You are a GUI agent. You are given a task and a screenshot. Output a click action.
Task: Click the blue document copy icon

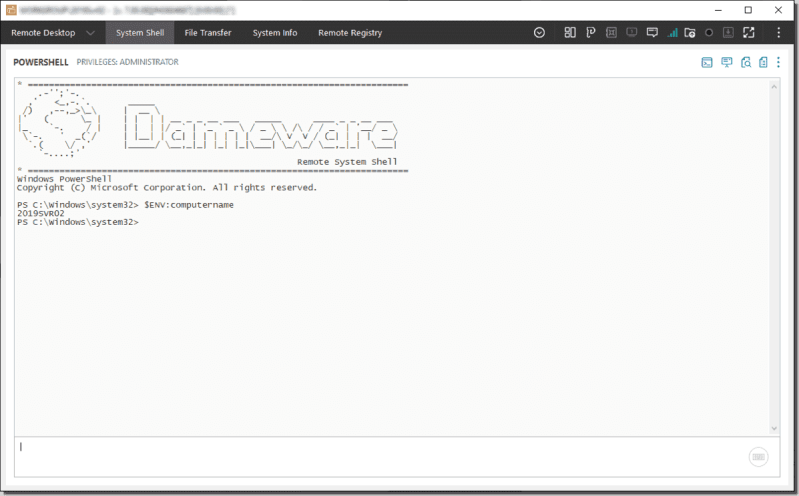pyautogui.click(x=763, y=62)
